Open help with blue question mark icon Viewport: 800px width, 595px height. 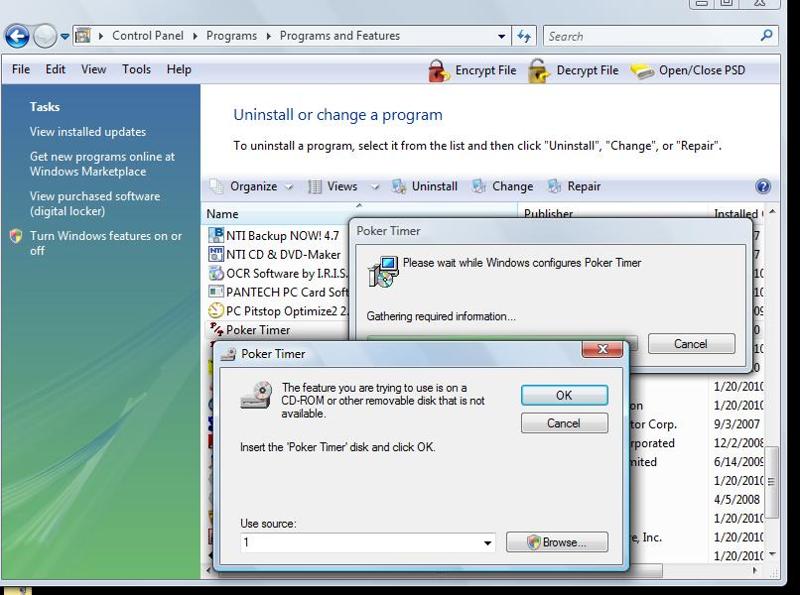coord(763,187)
